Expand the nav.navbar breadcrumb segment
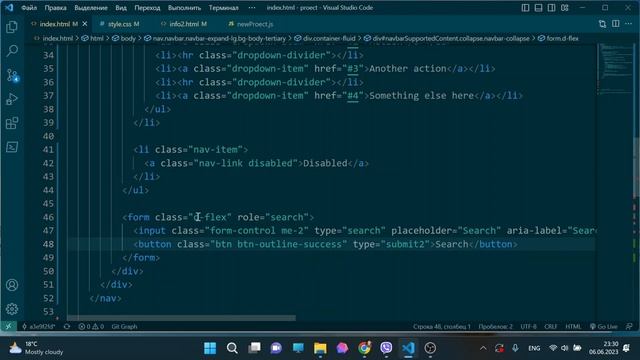The width and height of the screenshot is (640, 360). [x=215, y=38]
